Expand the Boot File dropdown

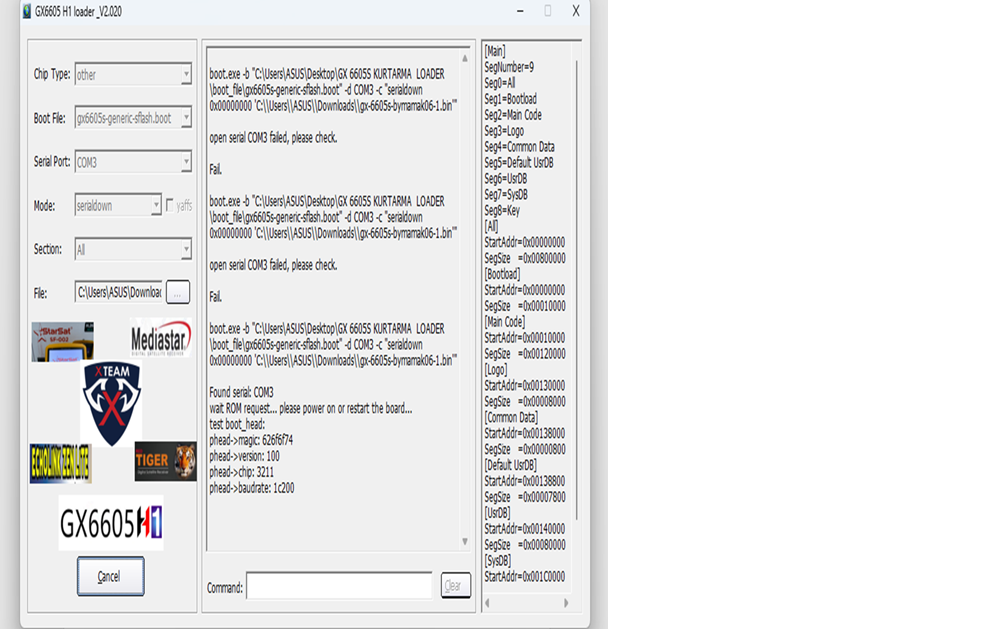[x=186, y=118]
